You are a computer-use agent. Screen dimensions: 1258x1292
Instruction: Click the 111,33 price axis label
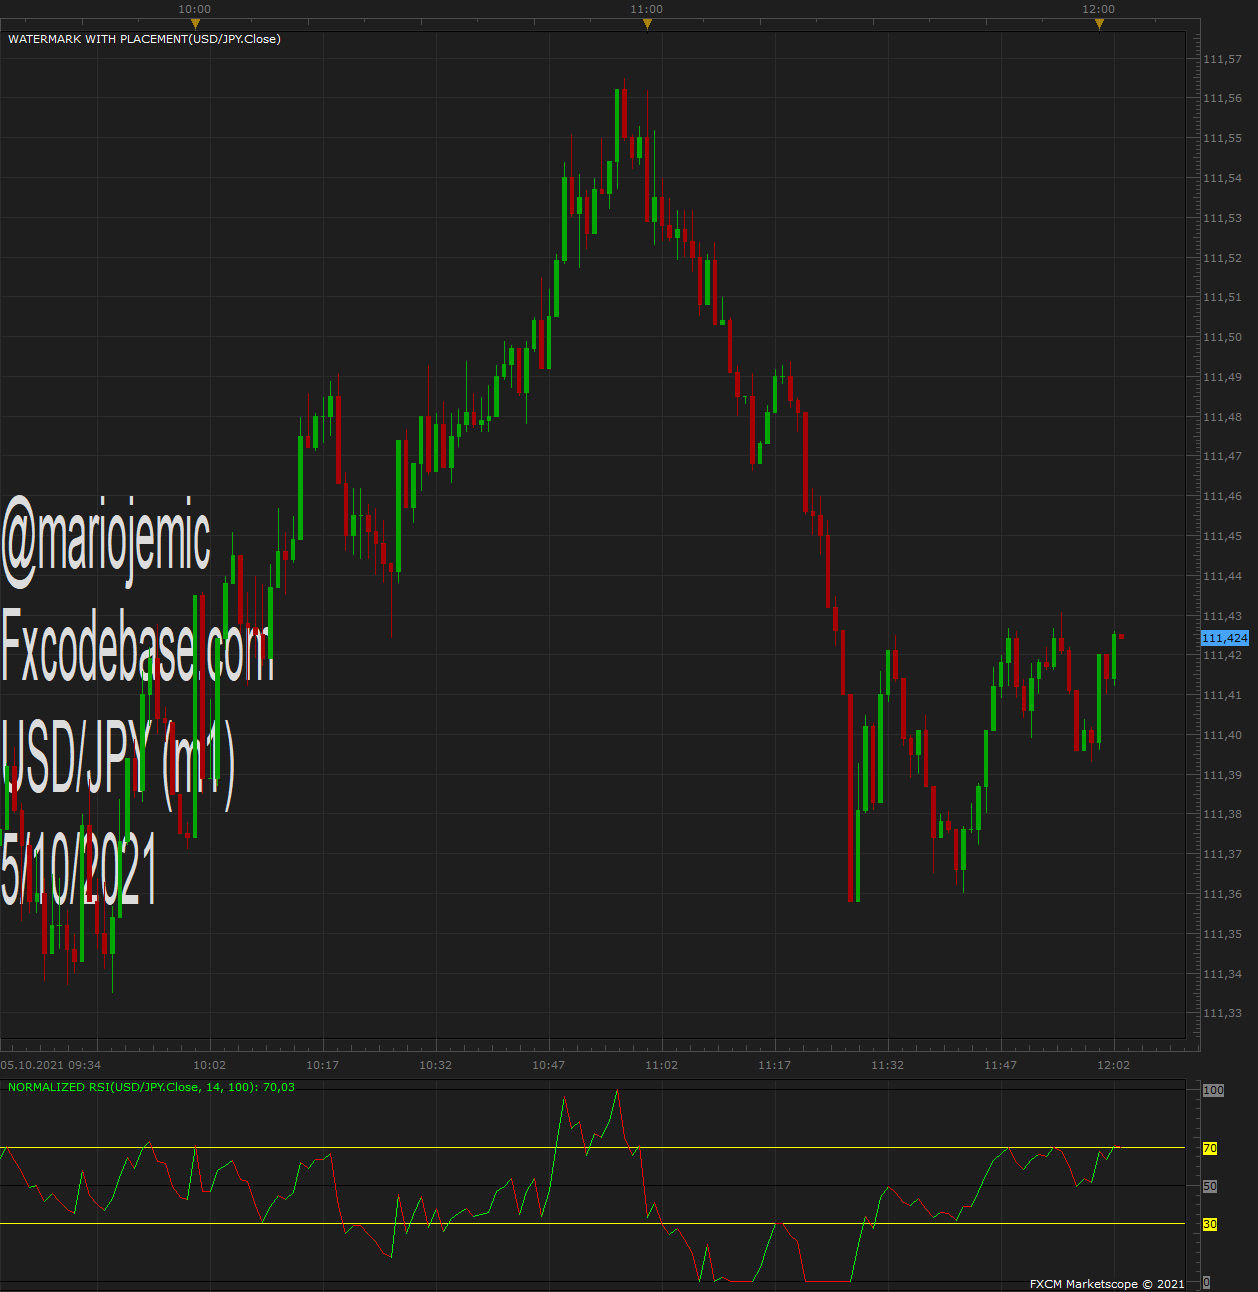tap(1222, 1013)
